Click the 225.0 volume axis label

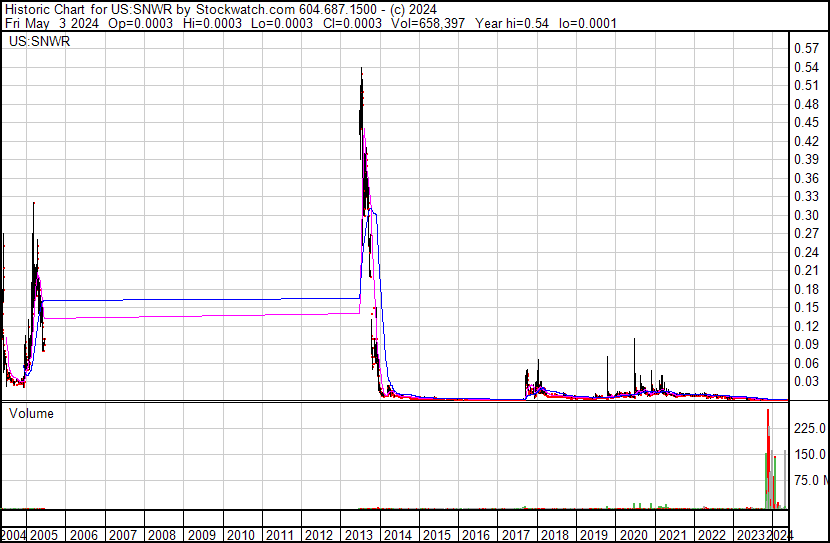(810, 428)
